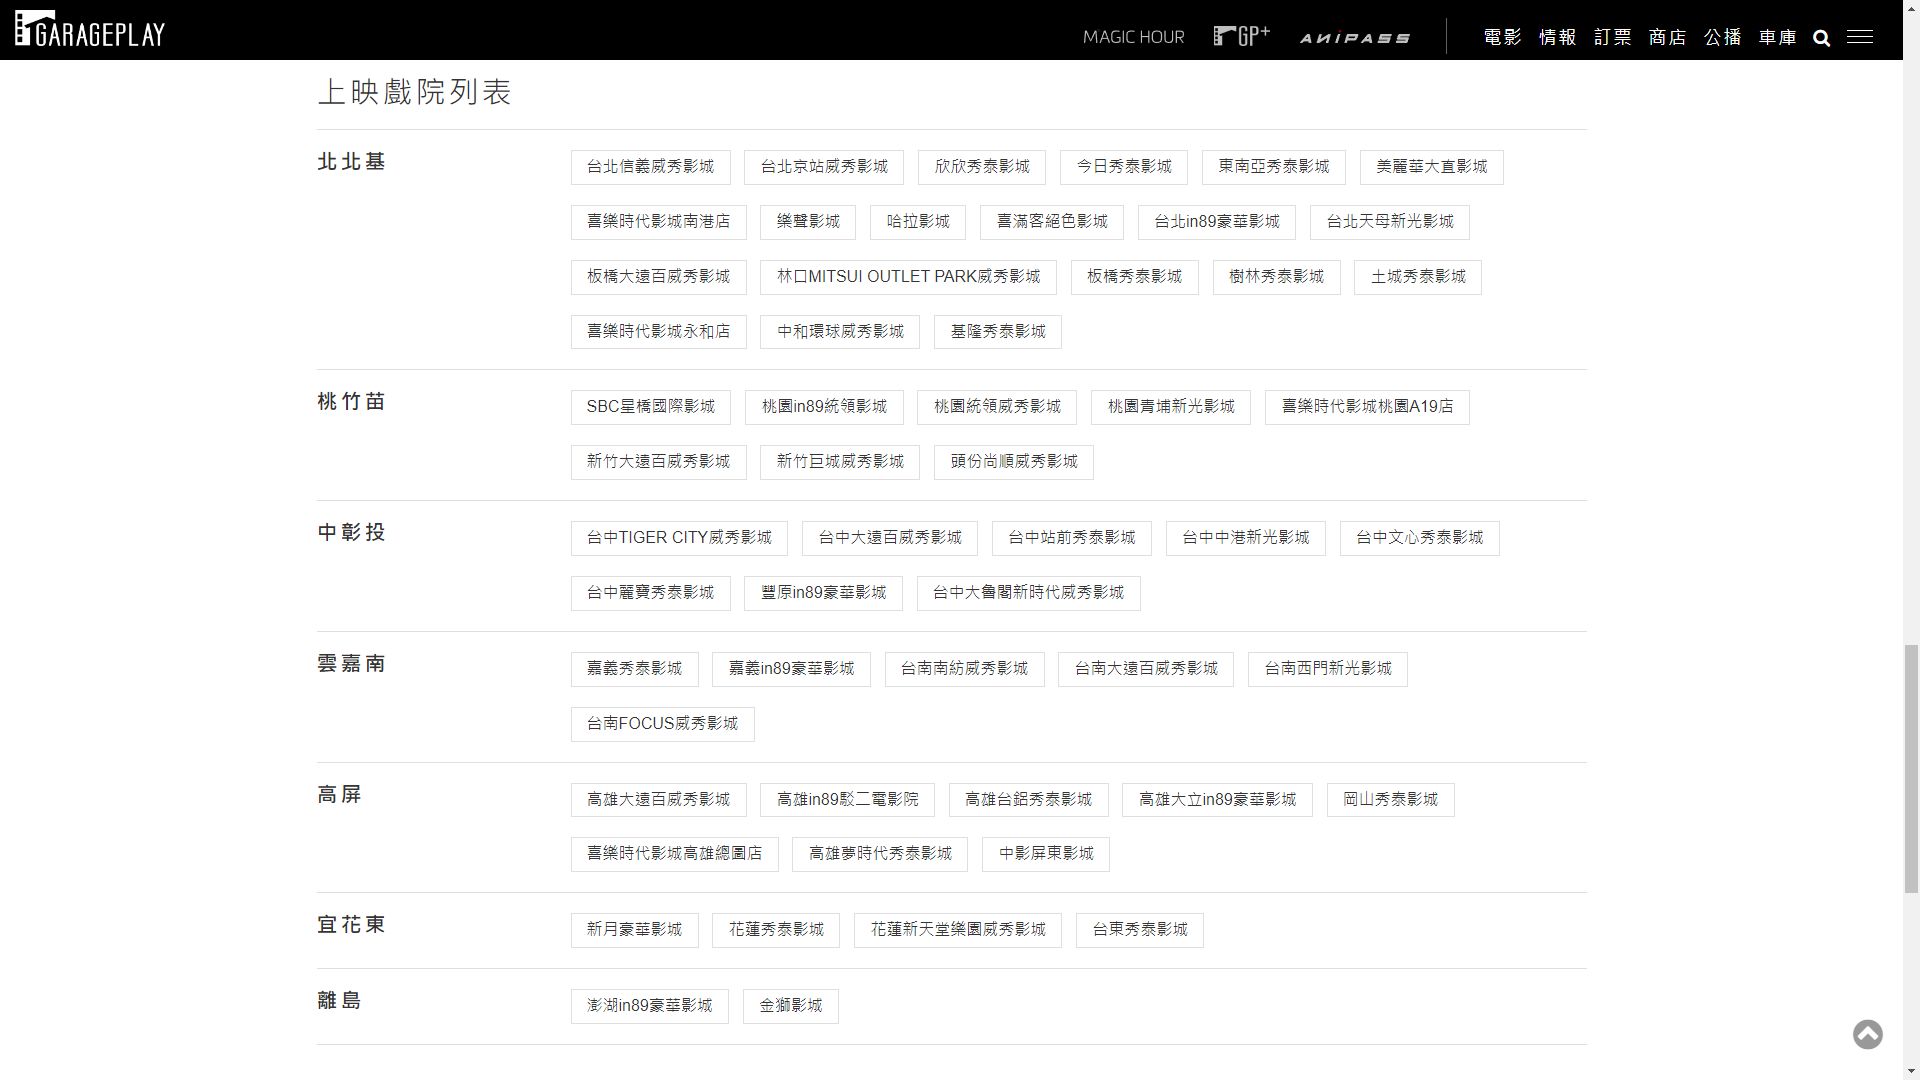
Task: Choose 哈拉影城 theater
Action: (918, 222)
